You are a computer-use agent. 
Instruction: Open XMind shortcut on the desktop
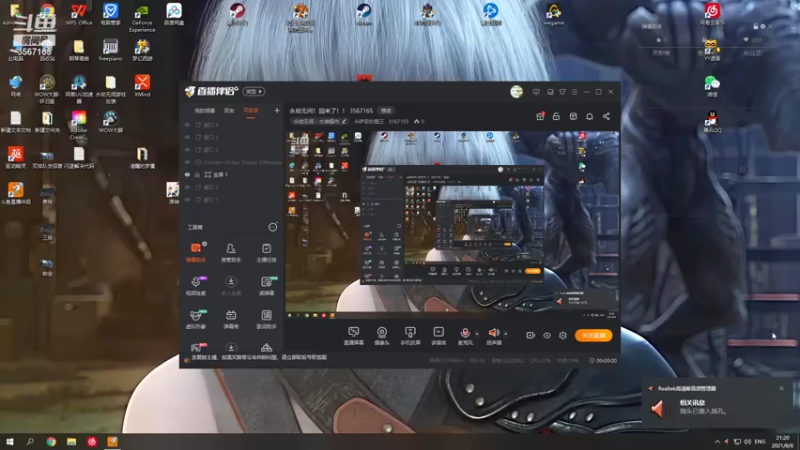pos(142,86)
